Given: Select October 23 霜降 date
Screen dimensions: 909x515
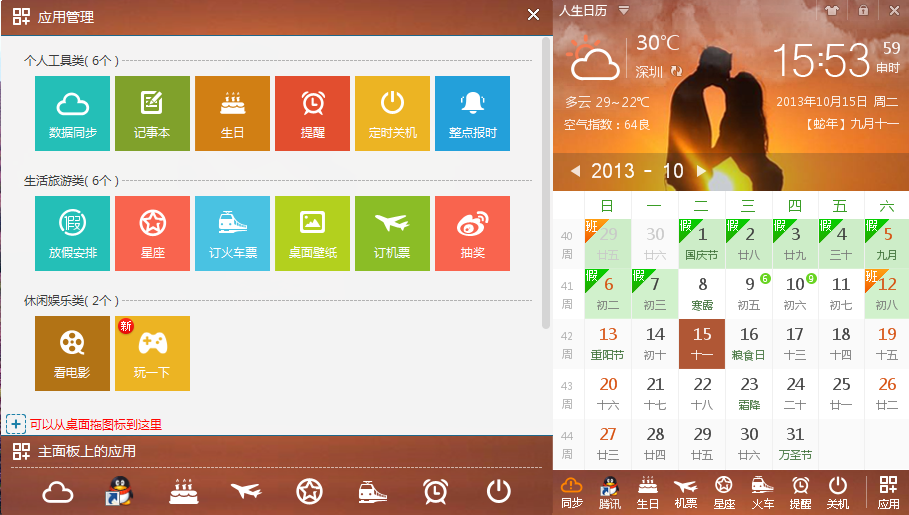Looking at the screenshot, I should point(748,394).
